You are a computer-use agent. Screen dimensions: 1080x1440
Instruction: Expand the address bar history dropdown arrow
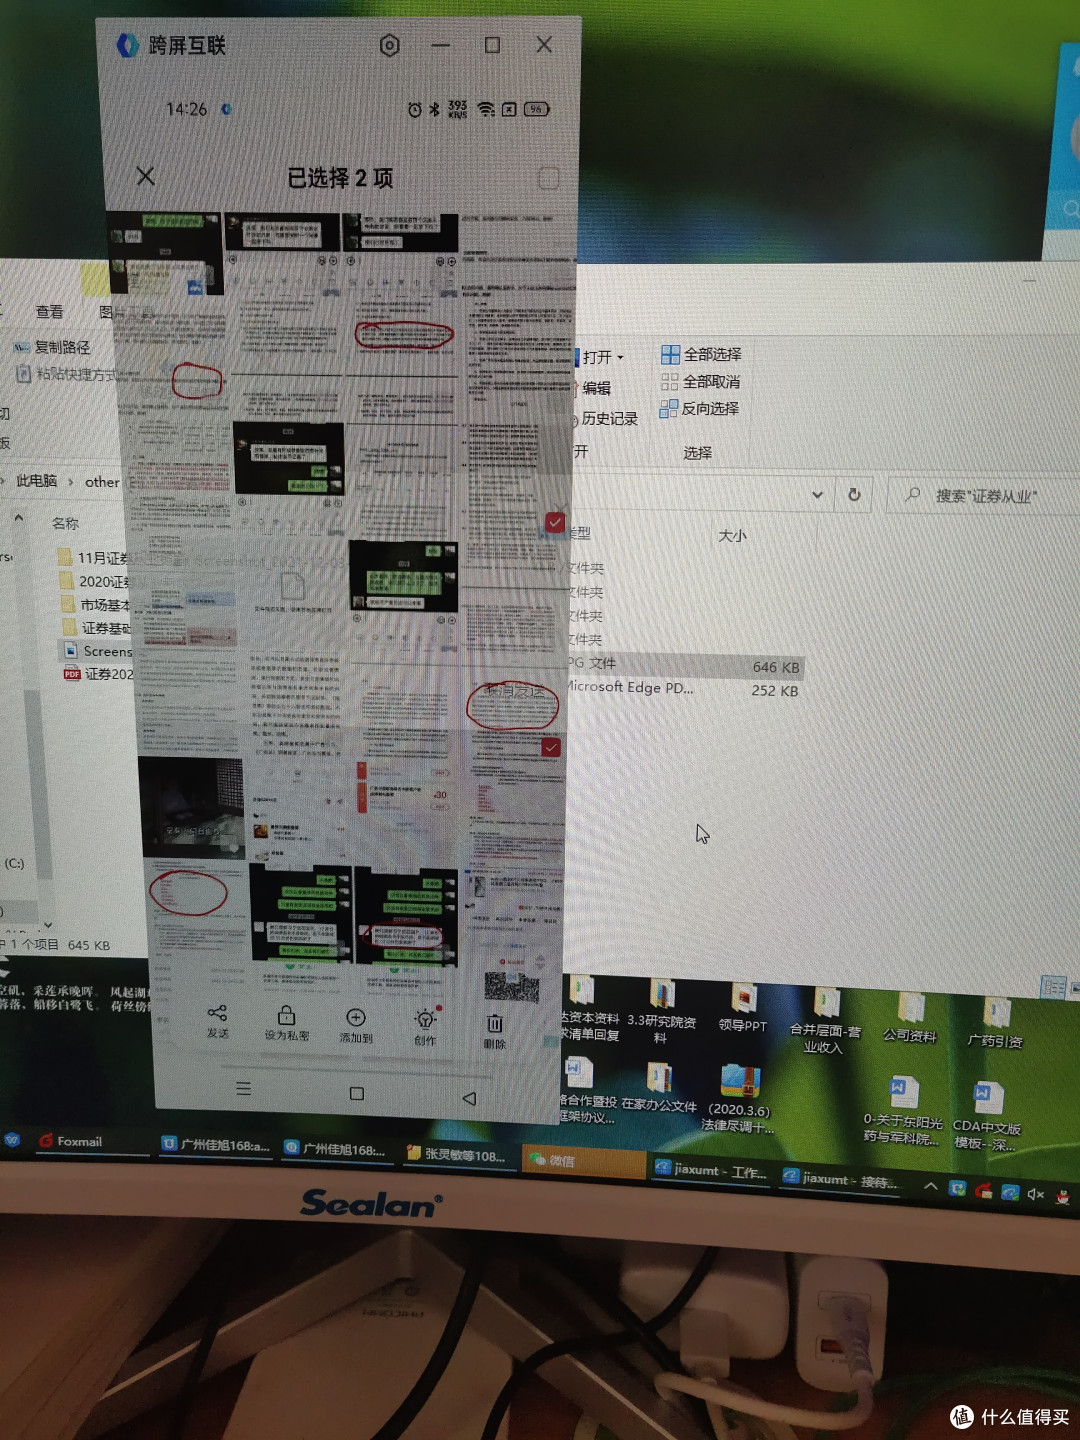(x=817, y=495)
